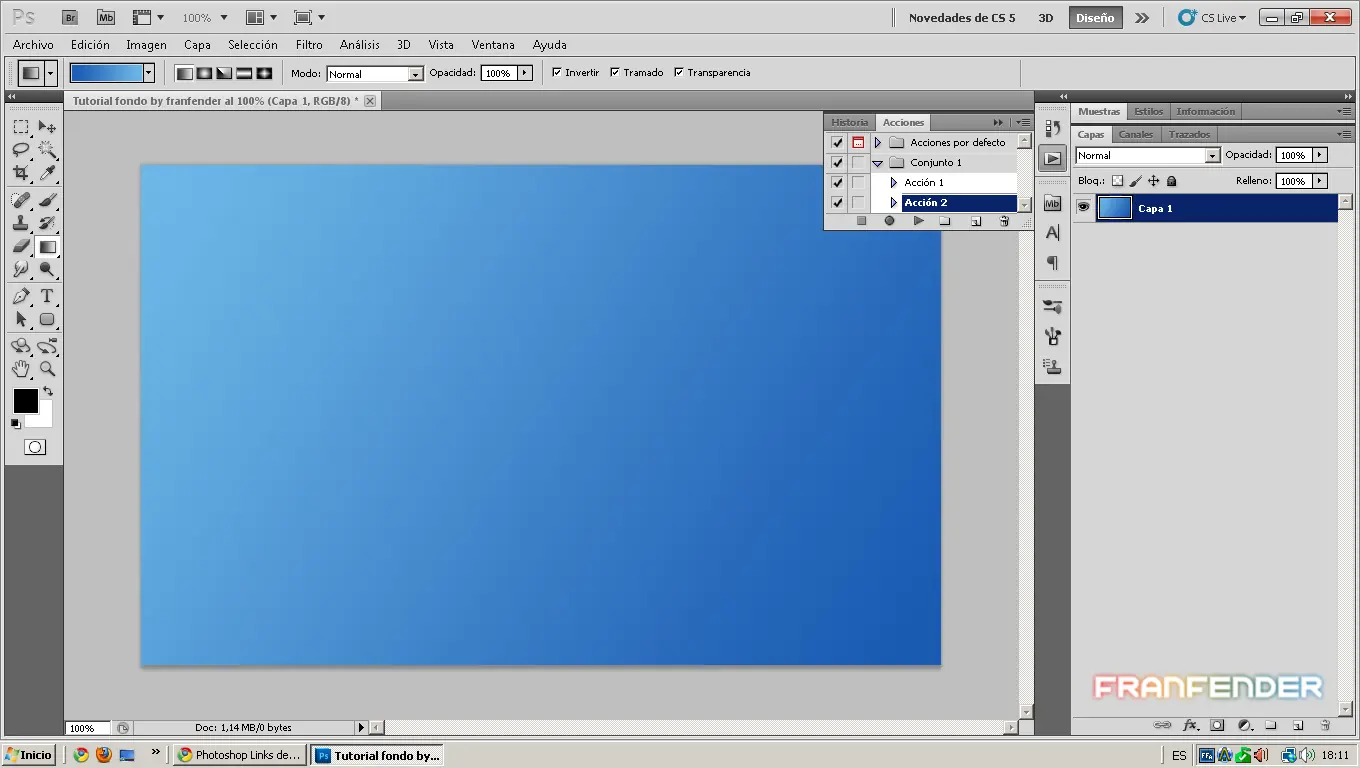Viewport: 1360px width, 768px height.
Task: Switch to the Canales tab
Action: pos(1136,134)
